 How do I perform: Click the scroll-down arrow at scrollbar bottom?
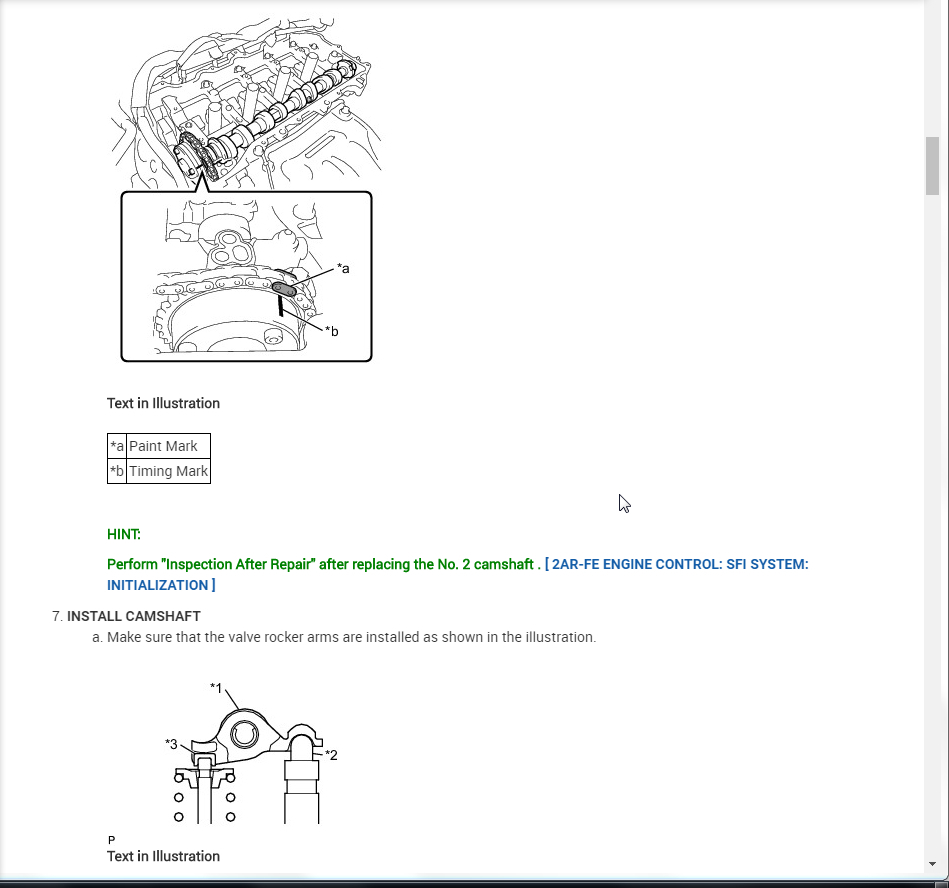pyautogui.click(x=931, y=864)
